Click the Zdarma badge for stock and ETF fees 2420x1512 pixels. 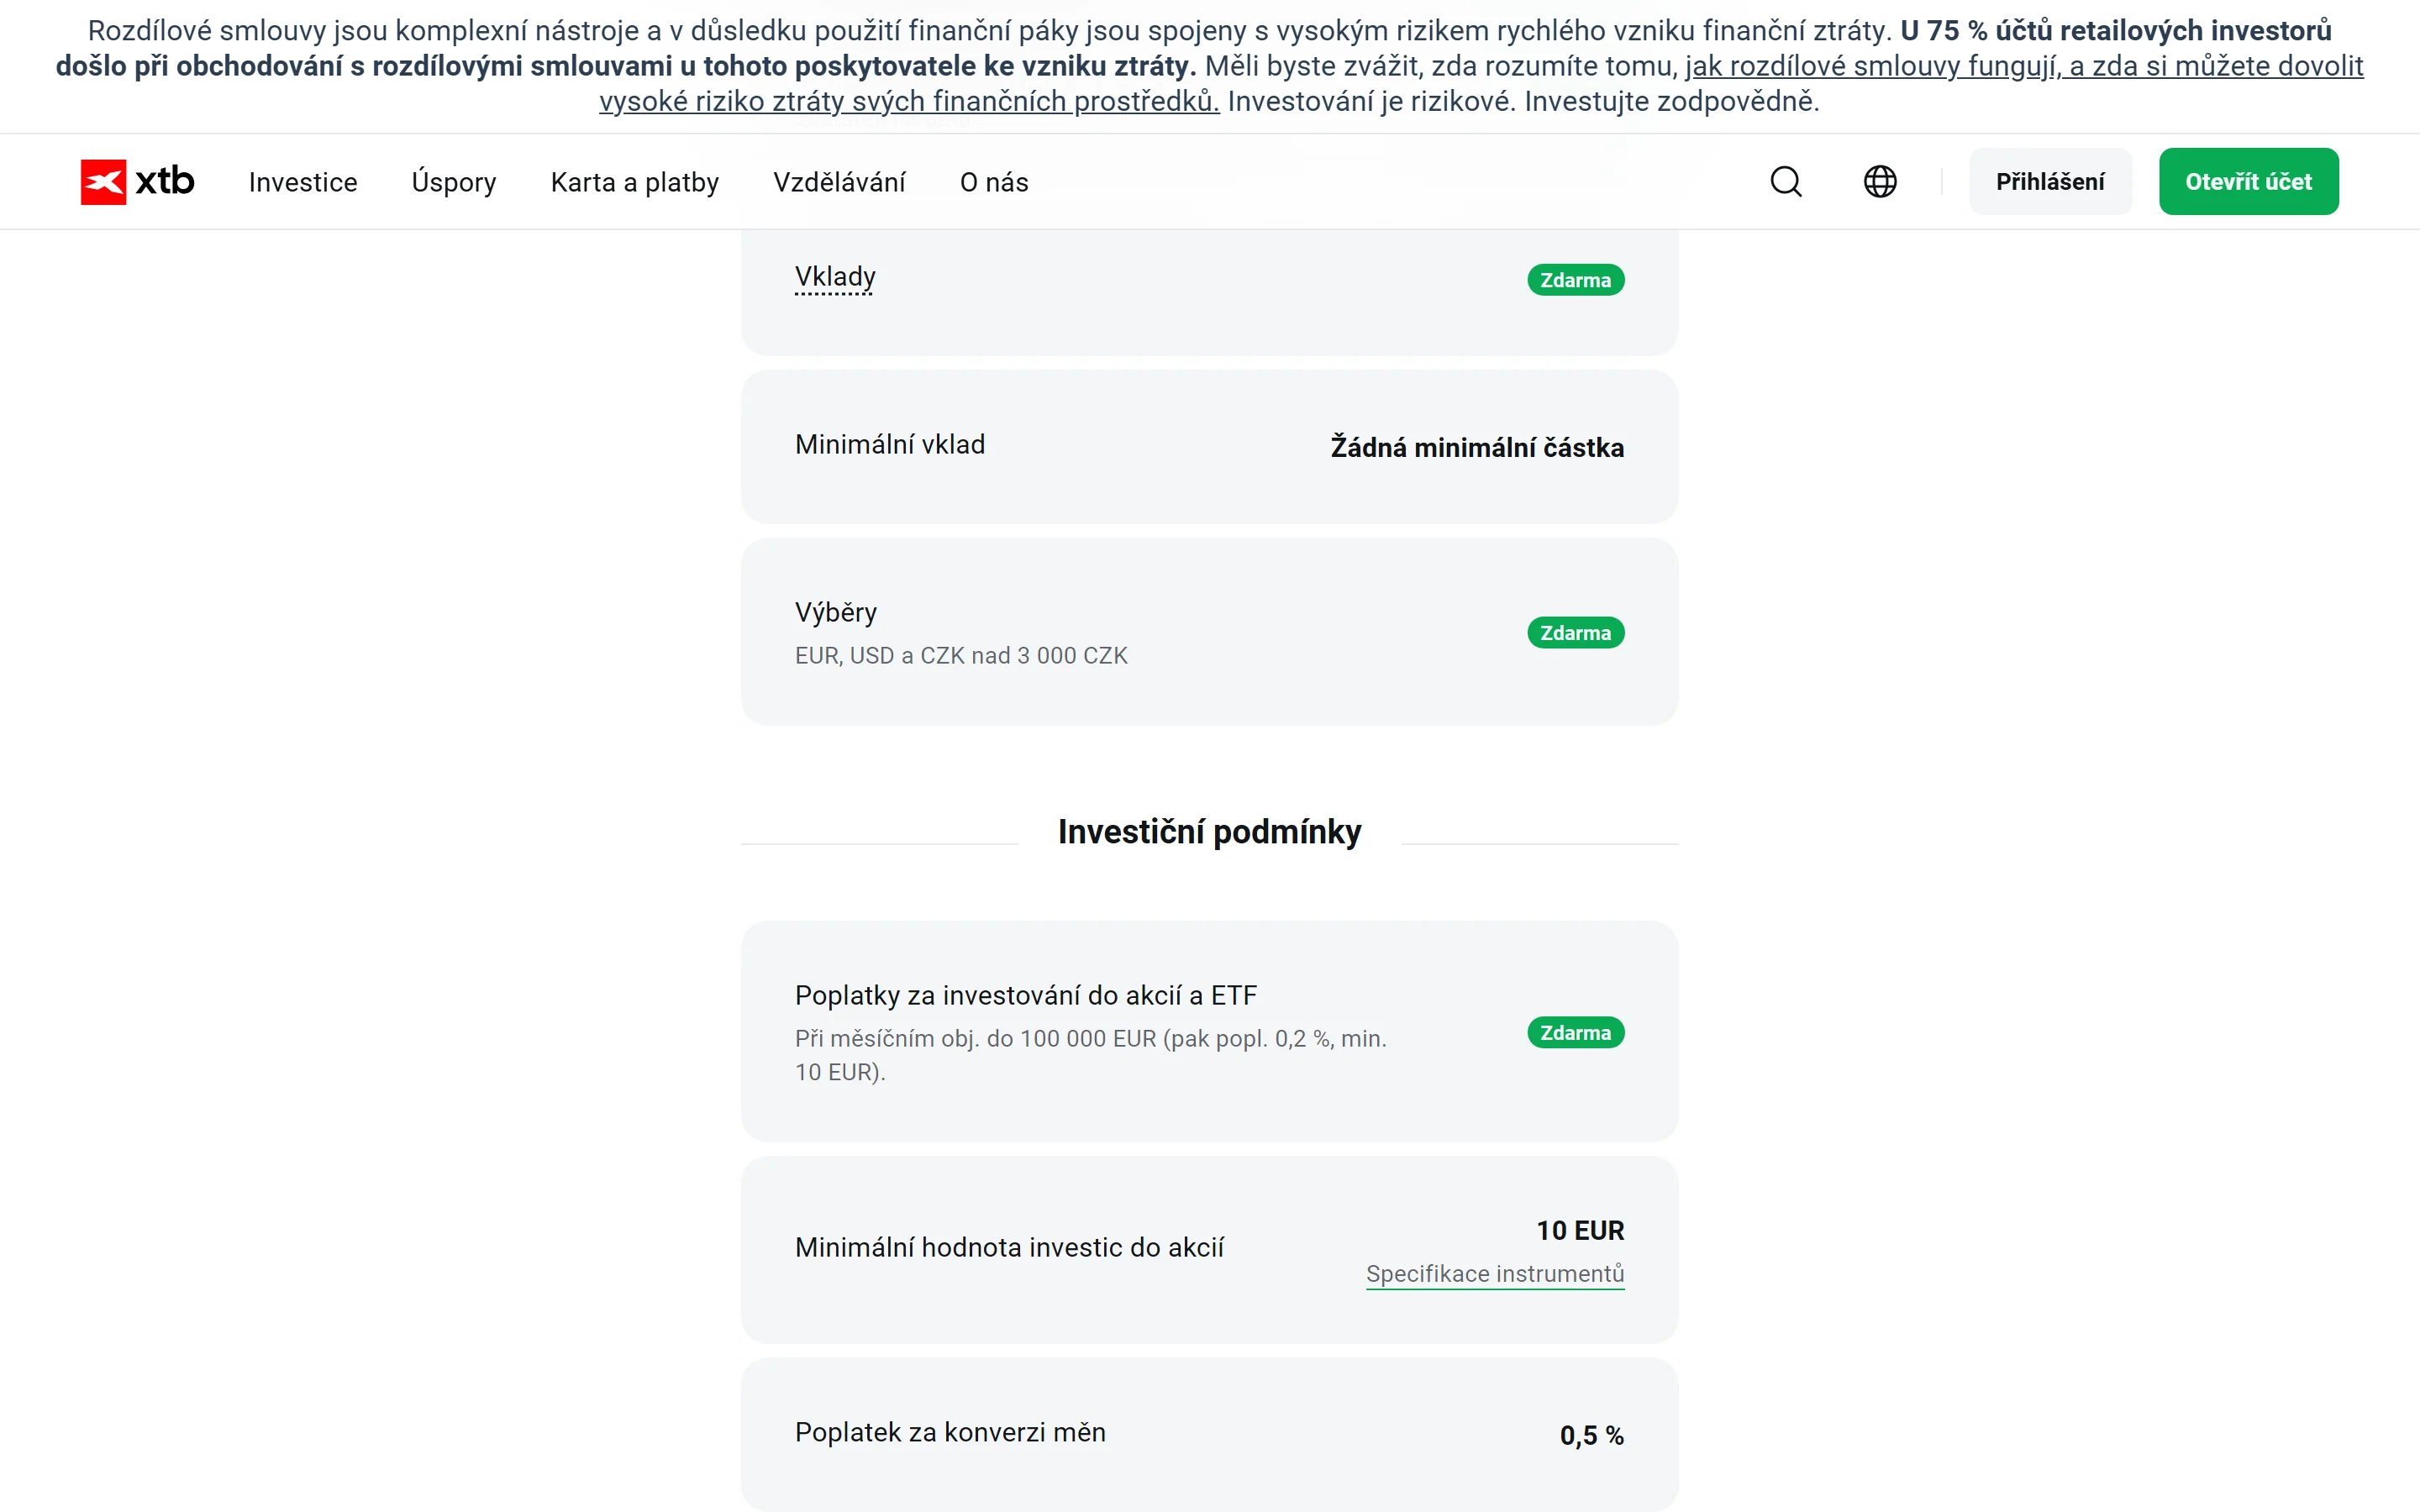coord(1575,1032)
